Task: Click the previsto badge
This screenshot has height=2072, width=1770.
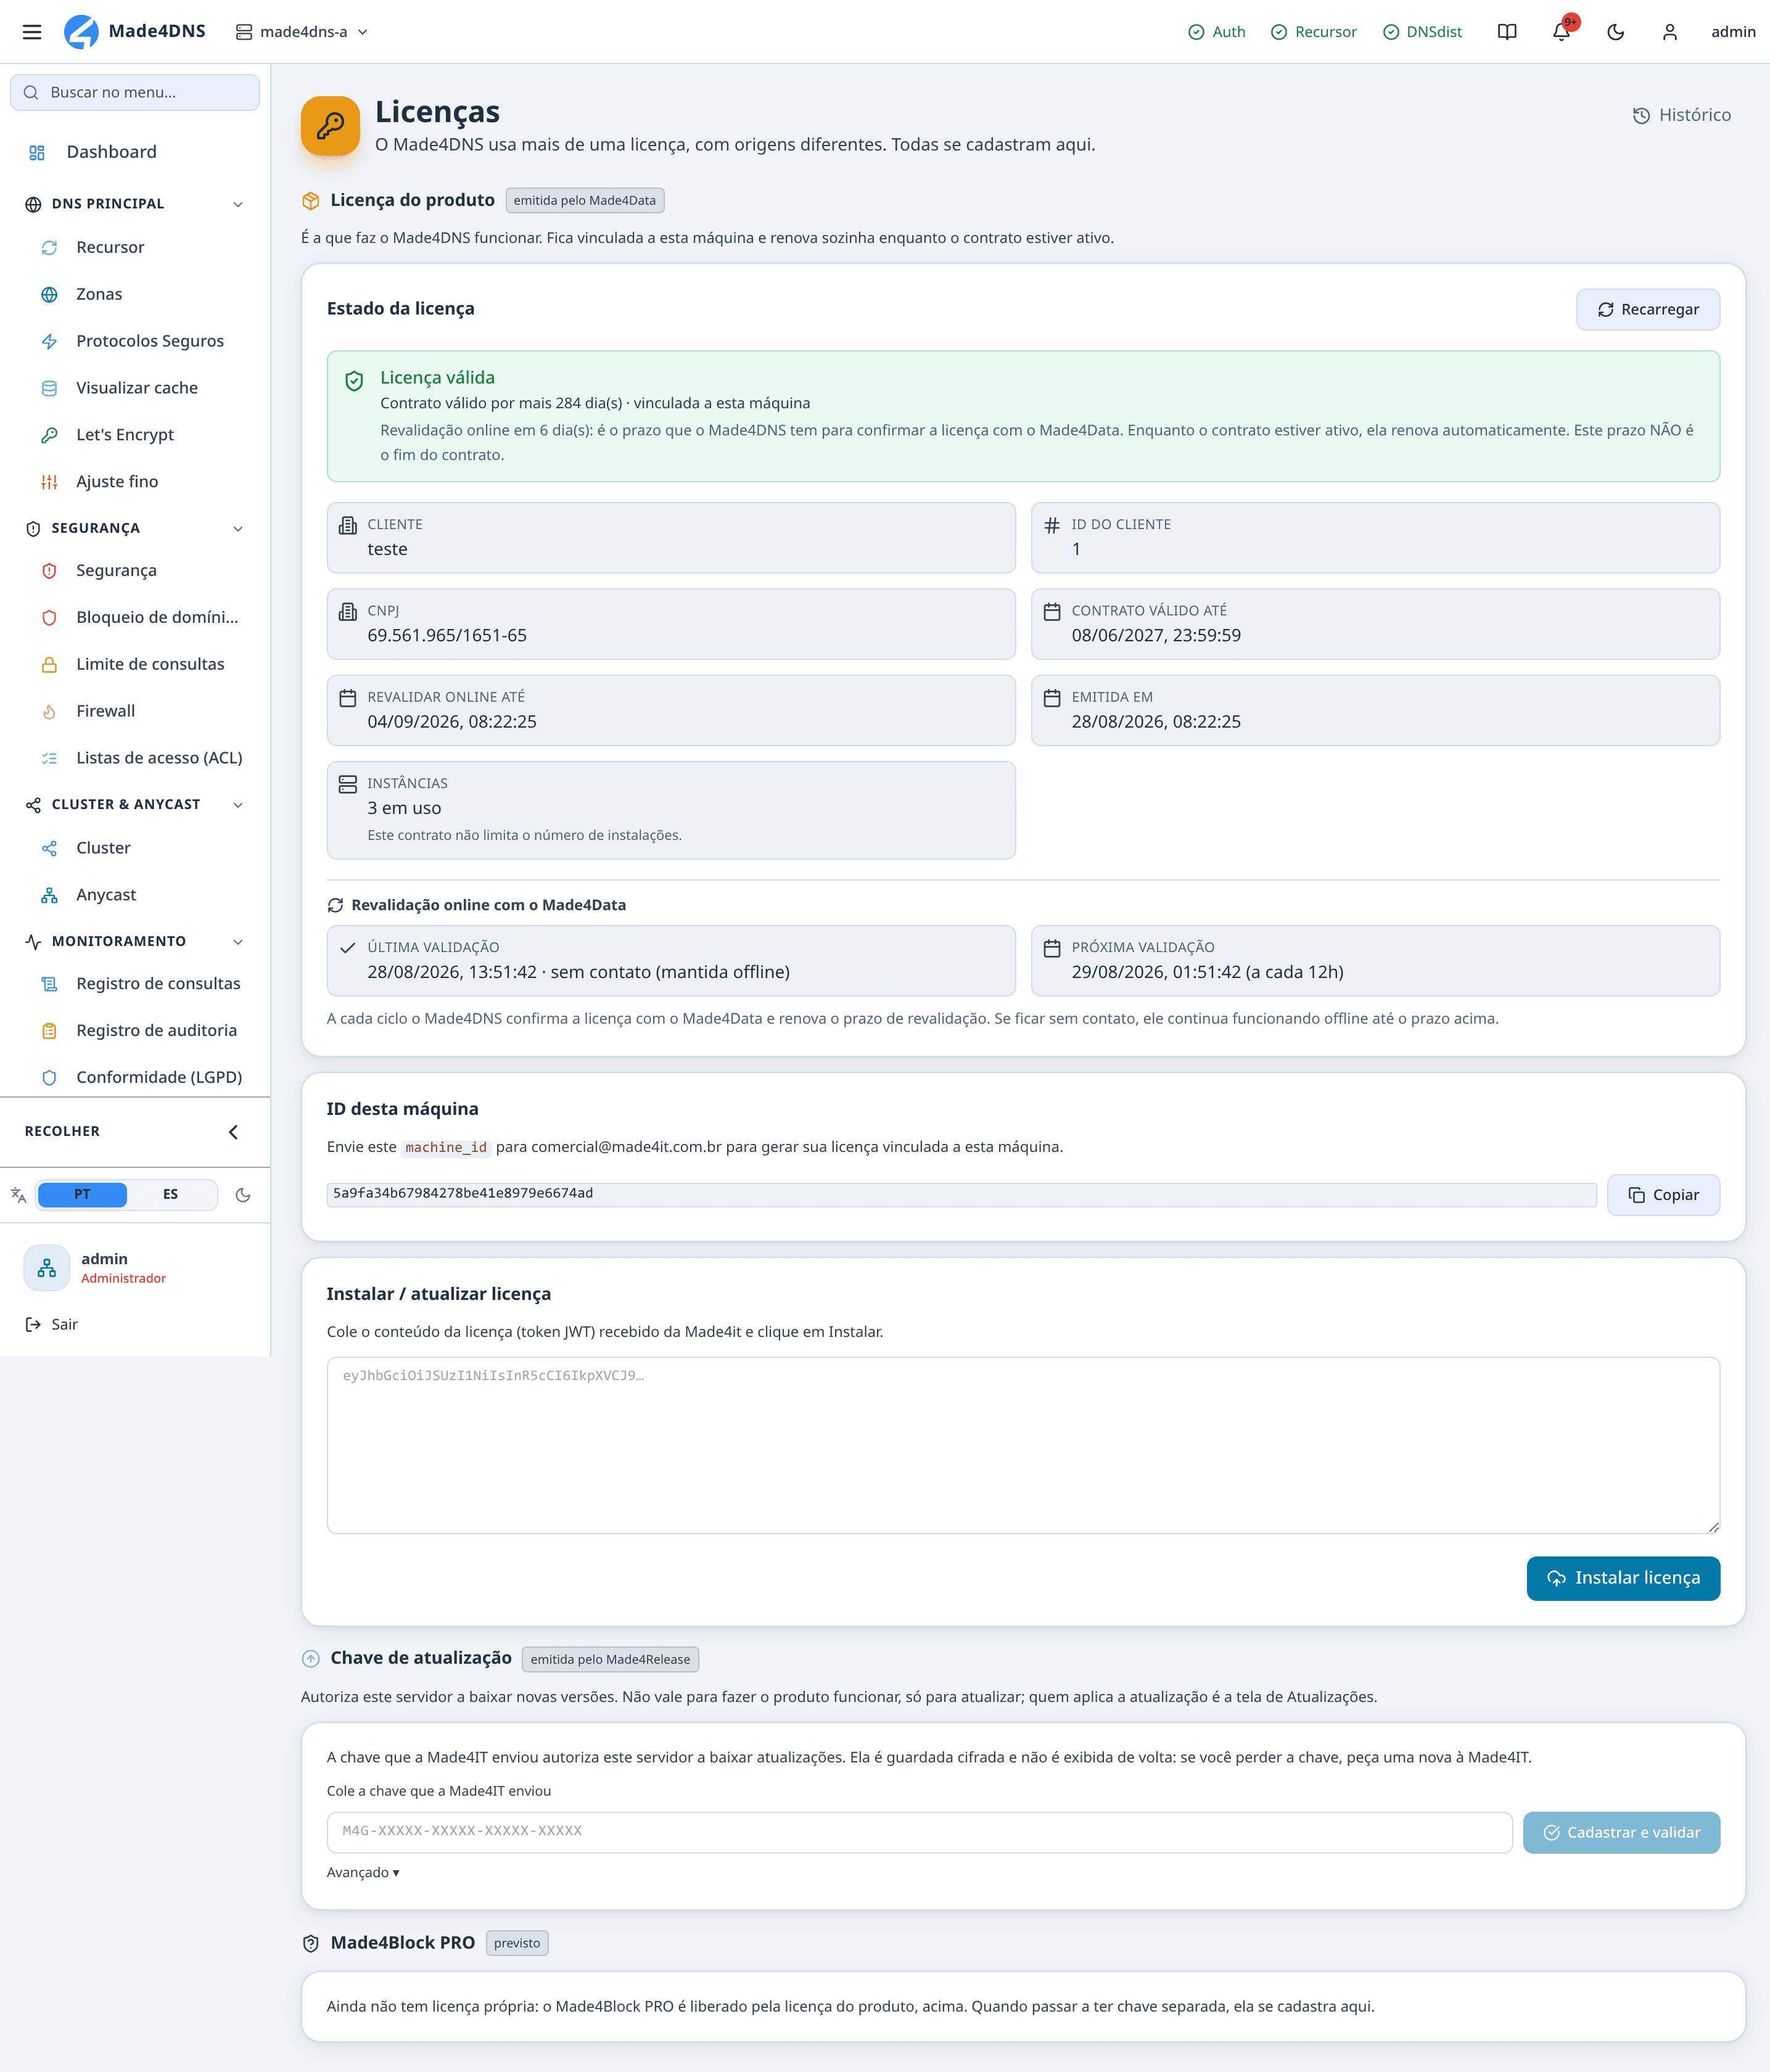Action: pyautogui.click(x=517, y=1943)
